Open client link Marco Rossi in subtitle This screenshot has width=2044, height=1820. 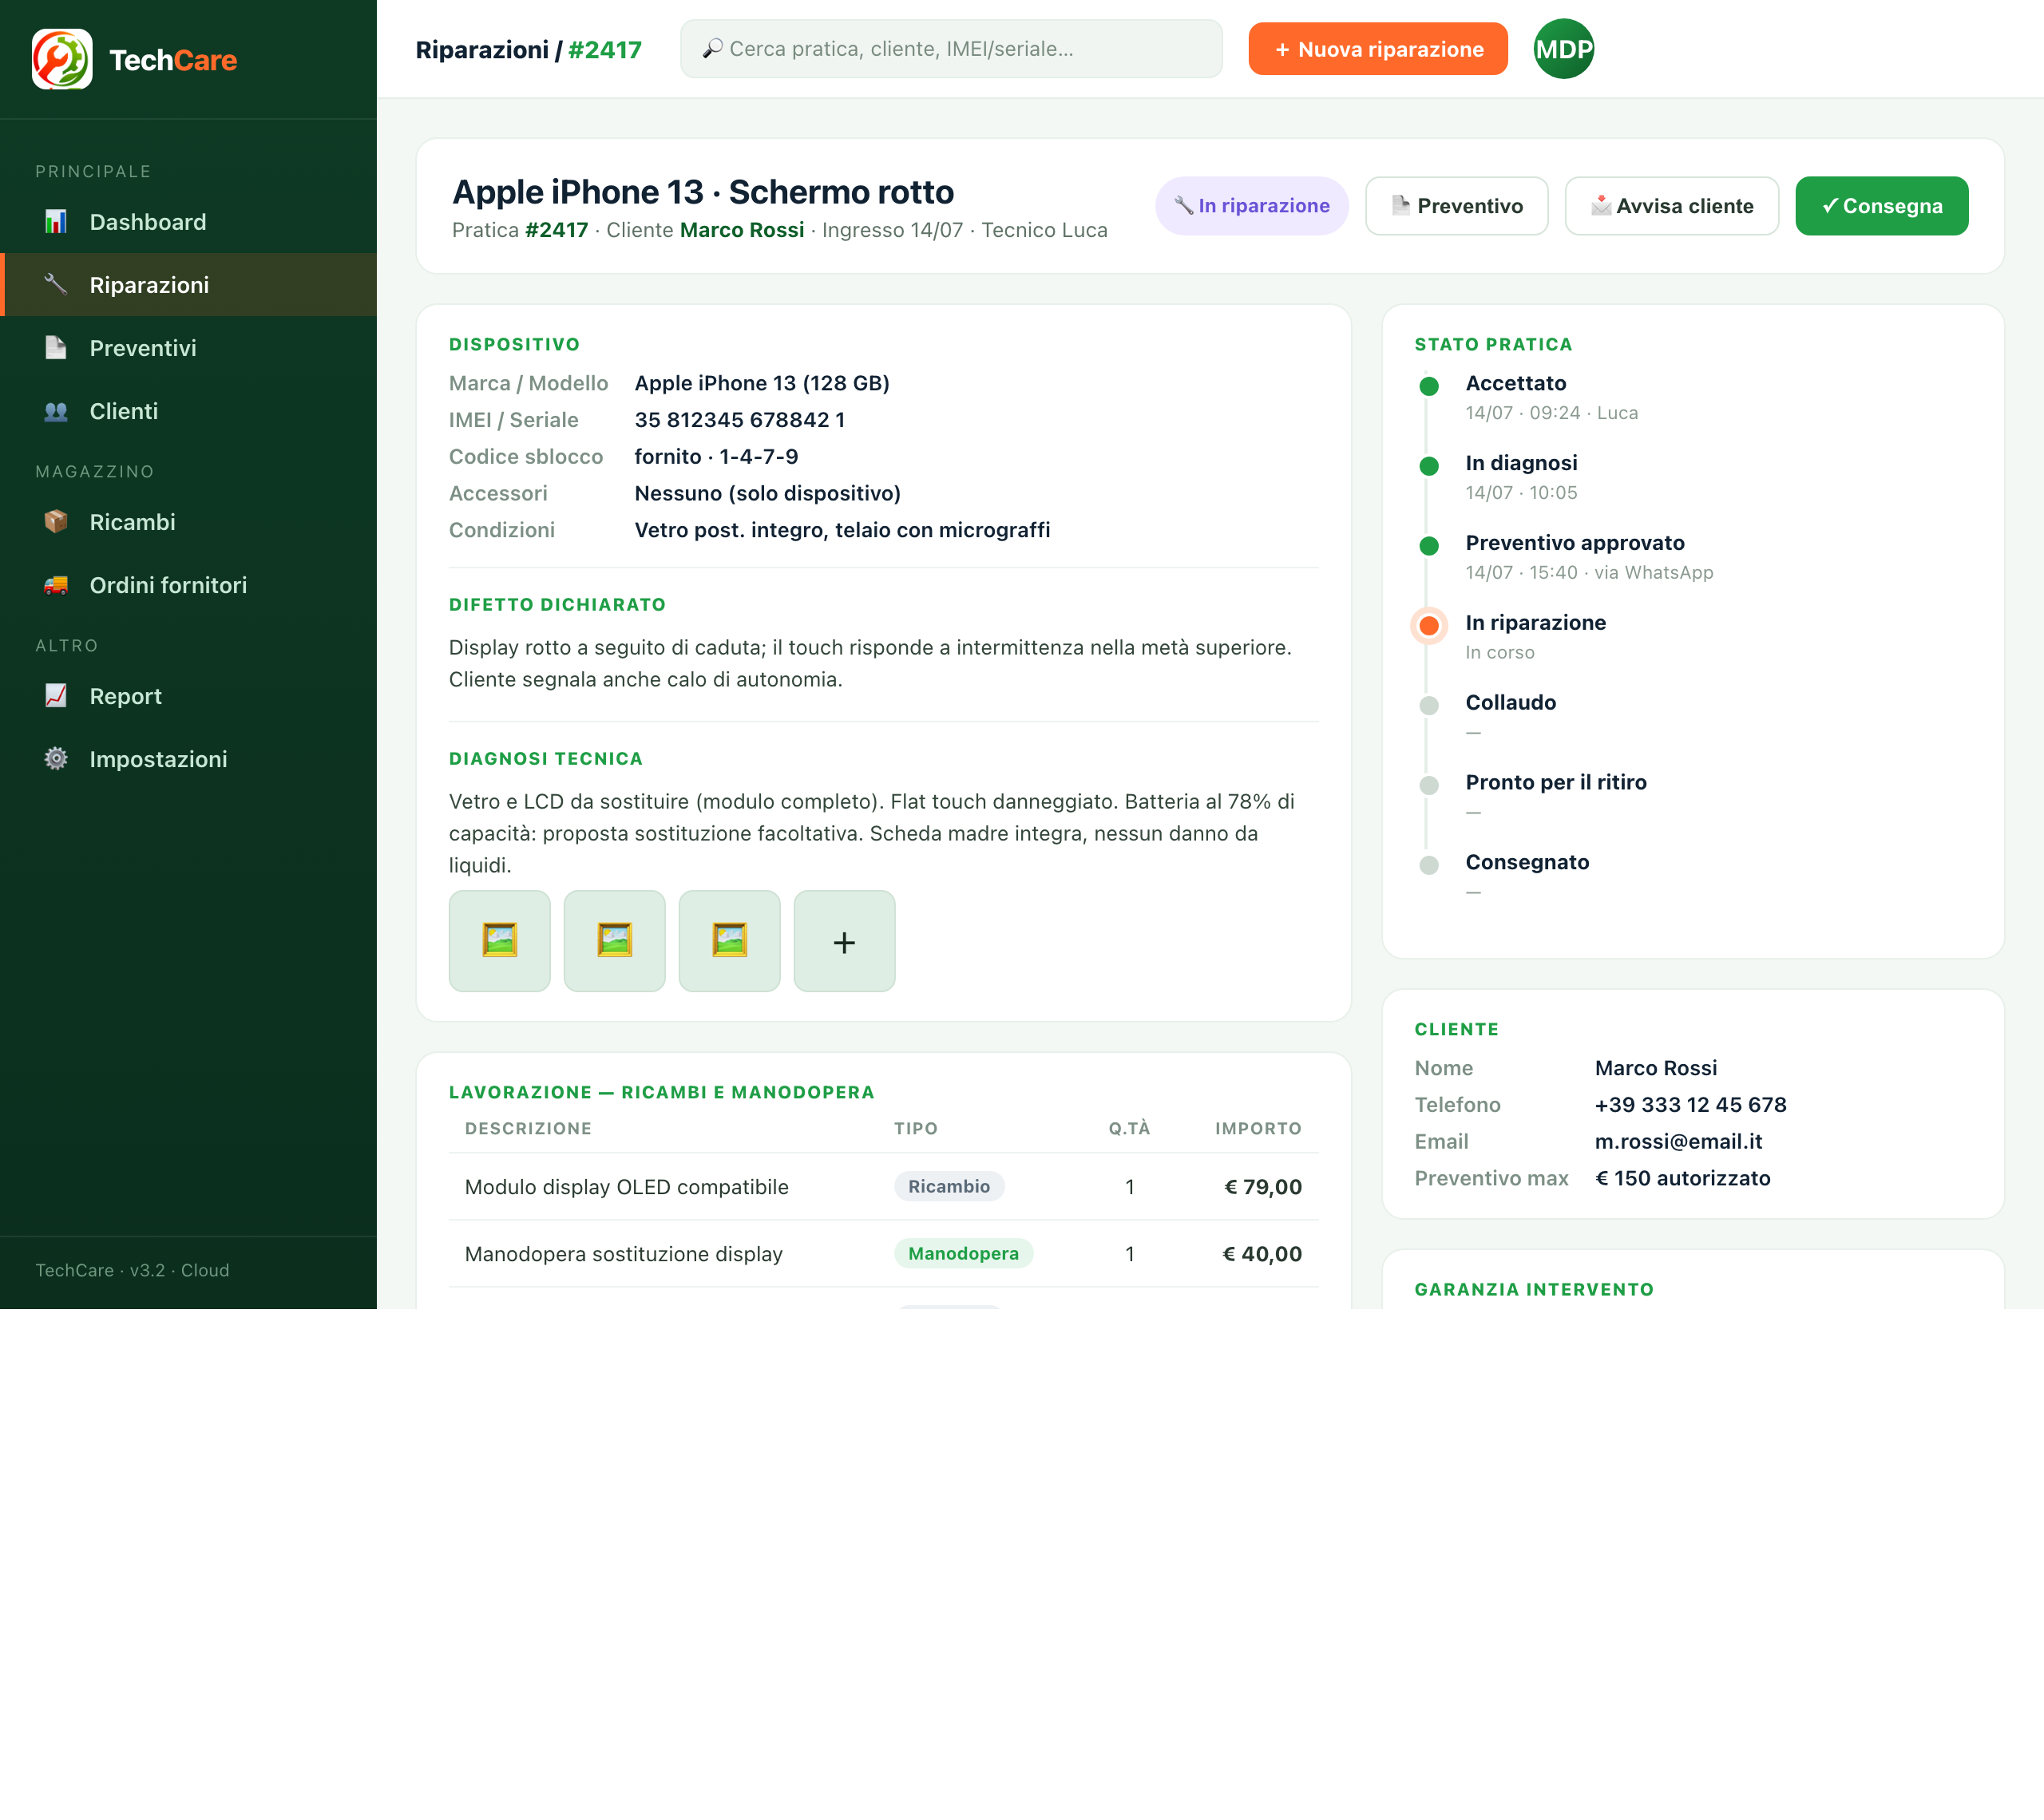click(x=742, y=230)
